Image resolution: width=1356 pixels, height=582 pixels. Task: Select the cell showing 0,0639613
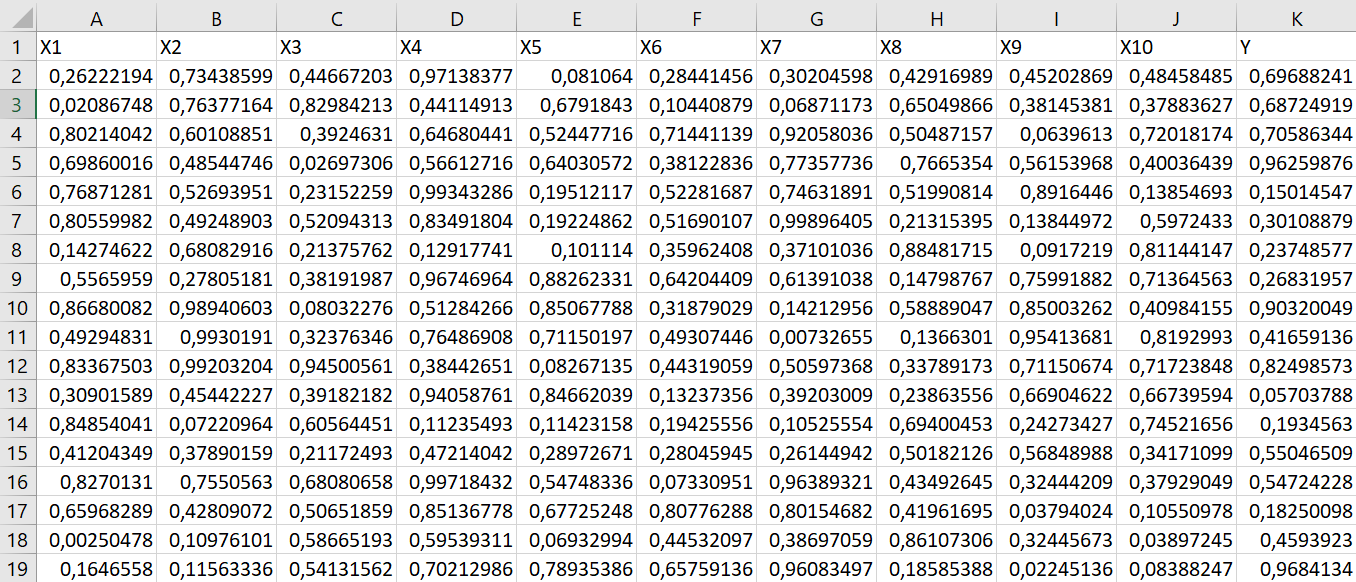[x=1056, y=134]
